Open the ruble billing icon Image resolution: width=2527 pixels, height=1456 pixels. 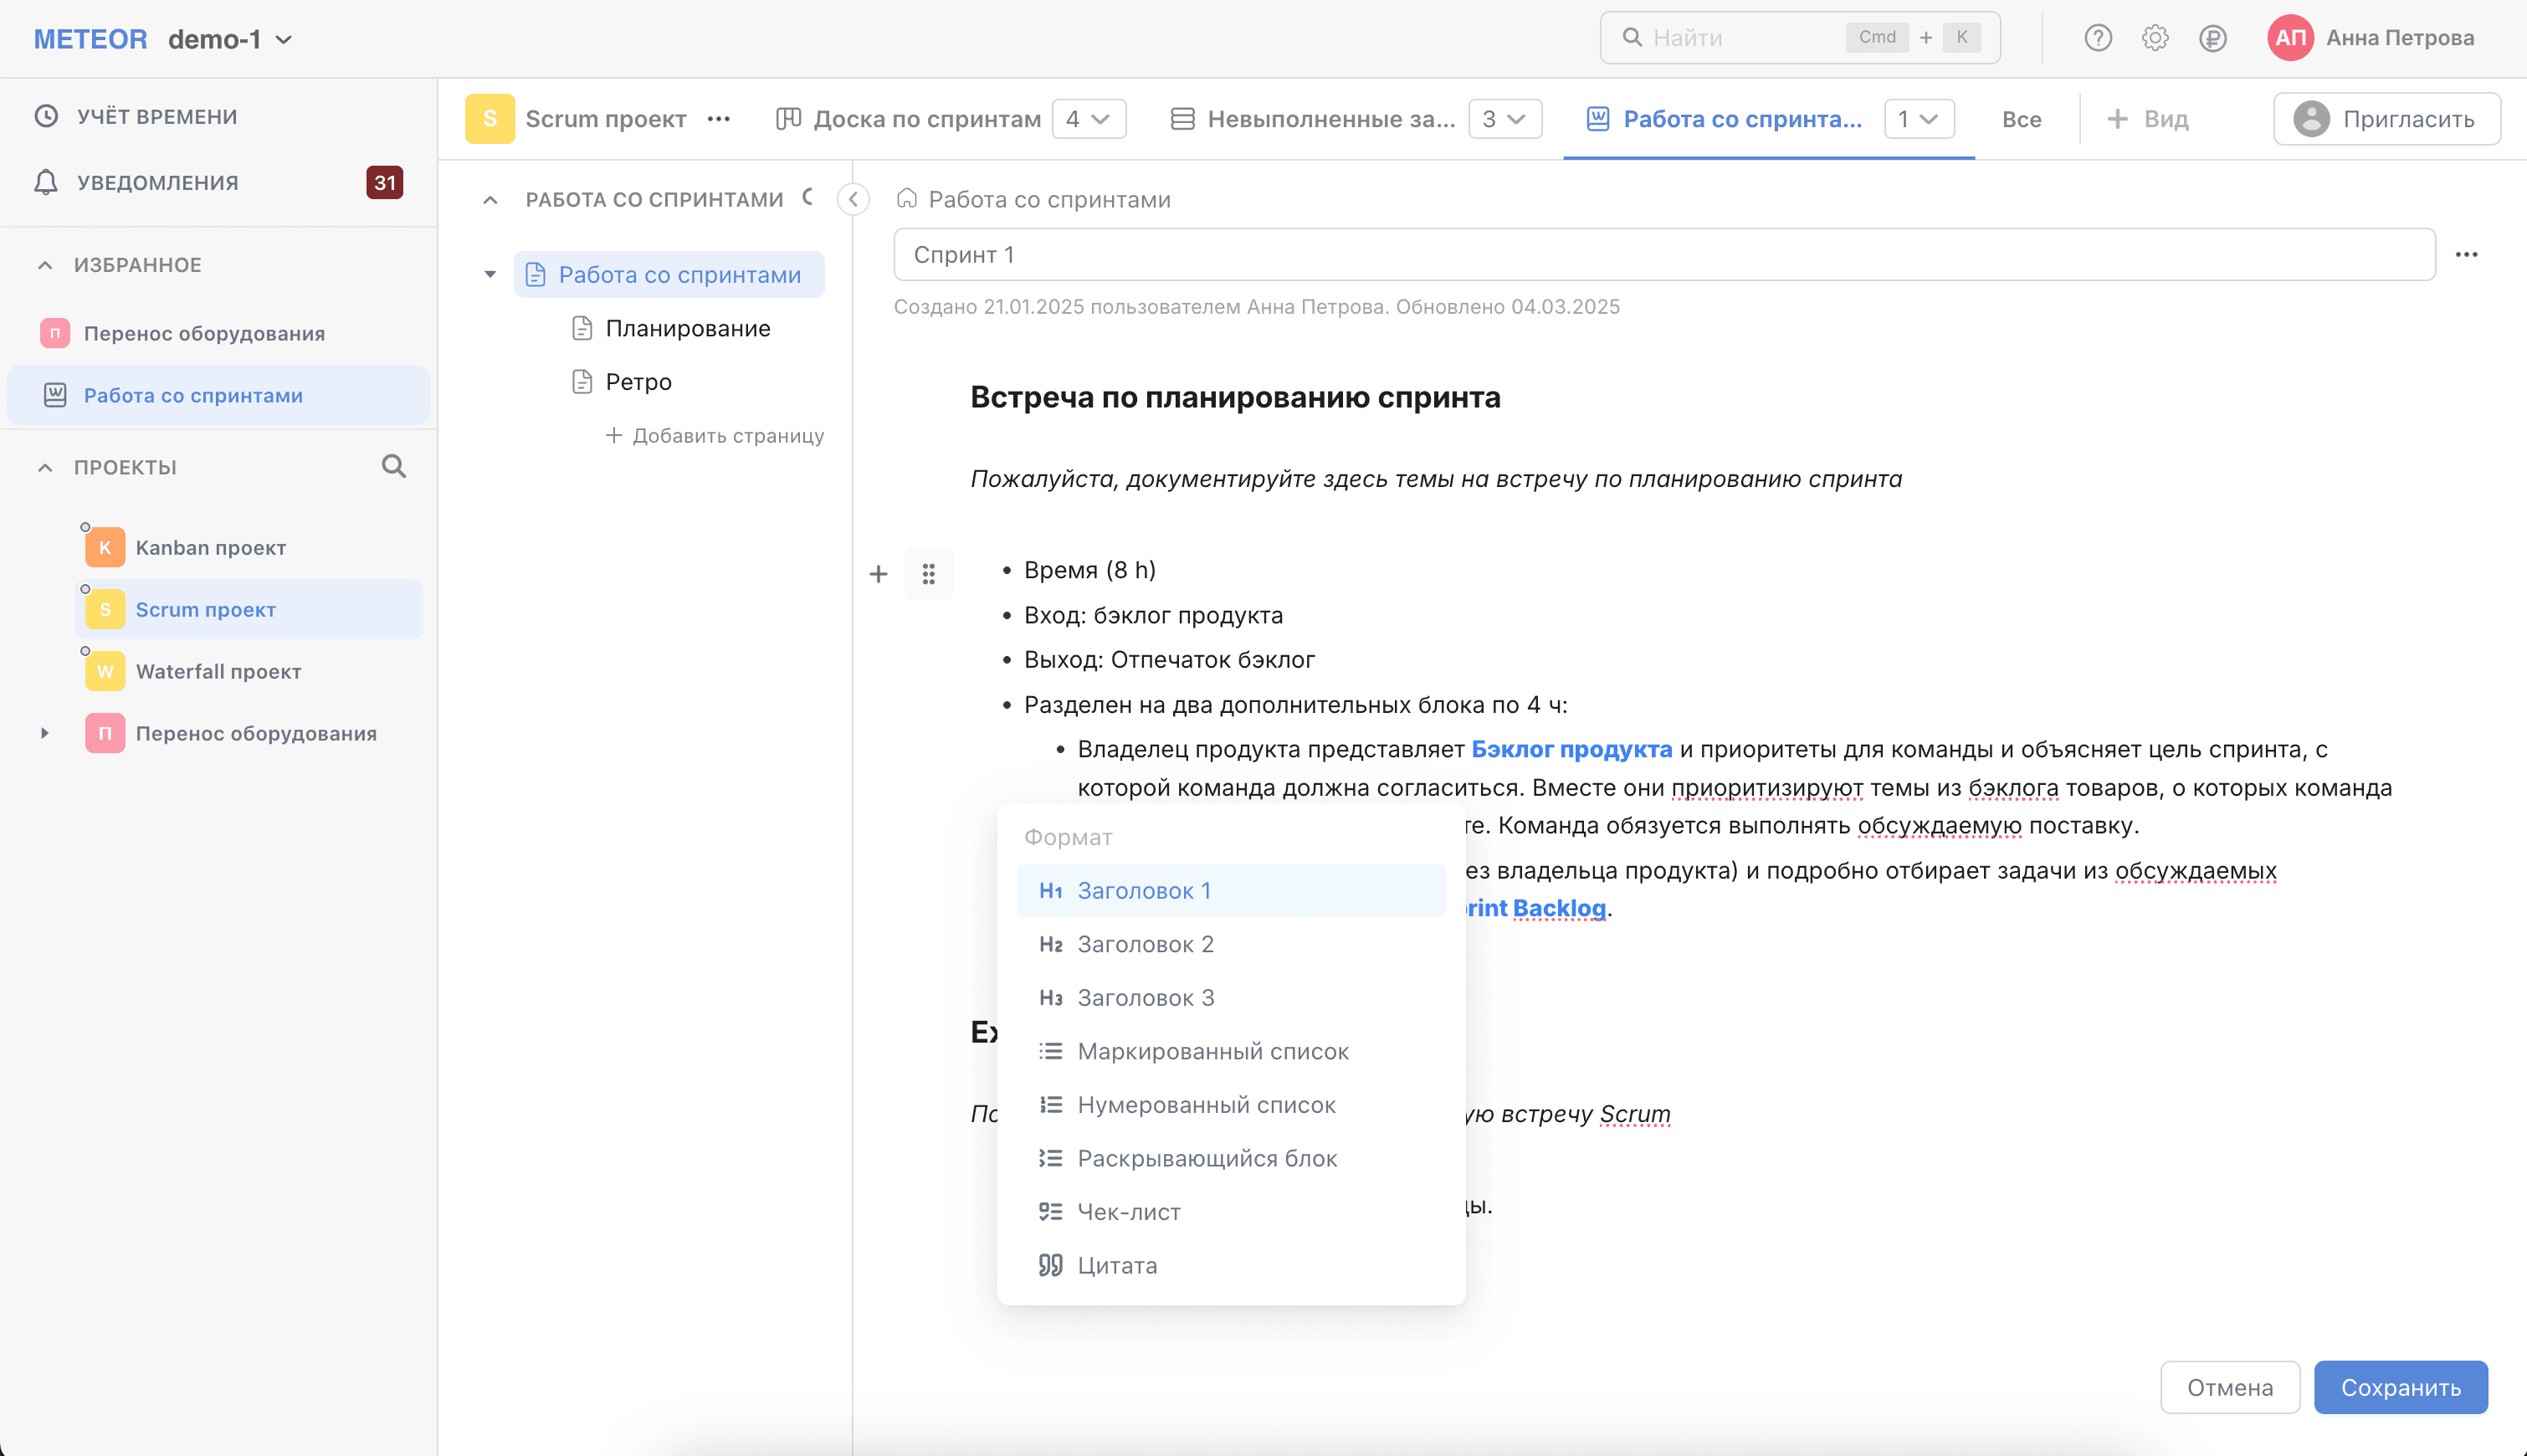point(2213,38)
